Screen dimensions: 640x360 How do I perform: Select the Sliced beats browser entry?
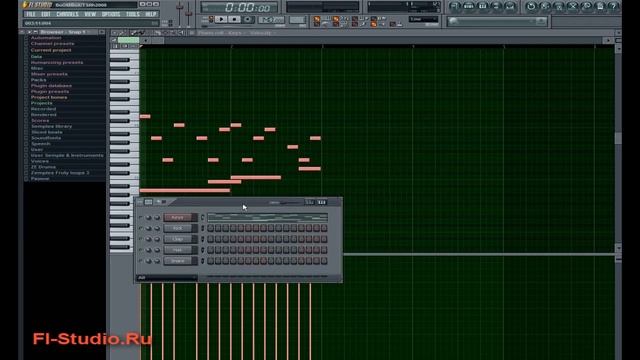(47, 132)
